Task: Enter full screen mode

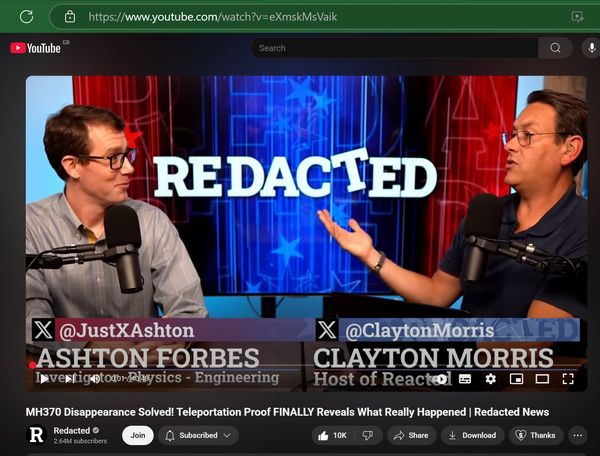Action: click(568, 379)
